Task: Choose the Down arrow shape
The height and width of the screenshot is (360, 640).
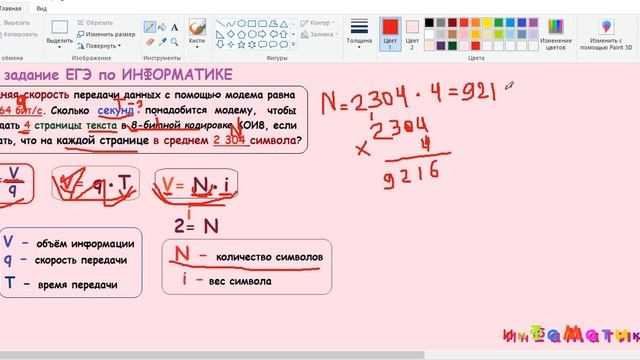Action: coord(220,44)
